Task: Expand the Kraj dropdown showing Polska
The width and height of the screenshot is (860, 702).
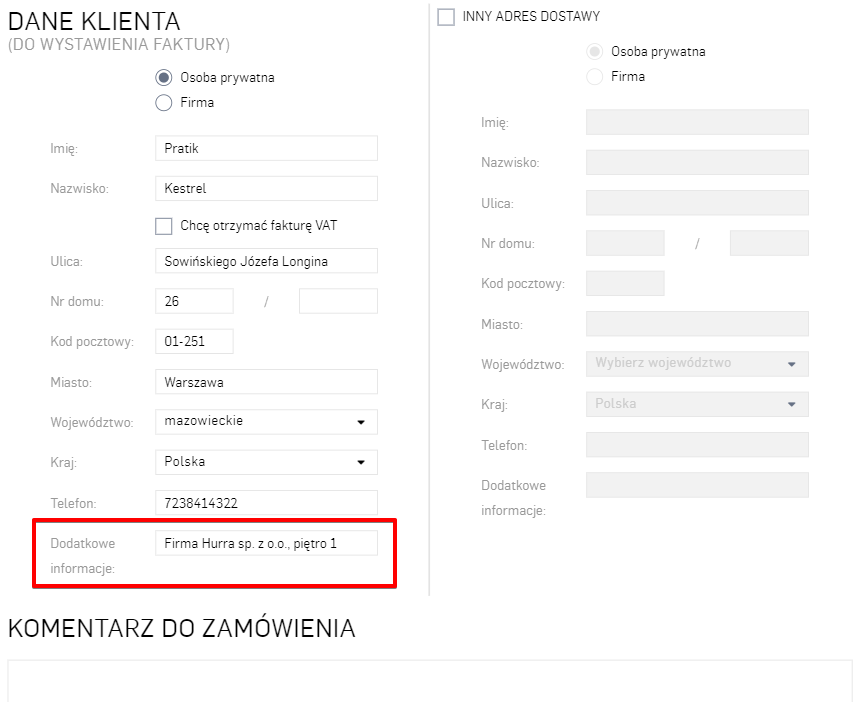Action: tap(266, 462)
